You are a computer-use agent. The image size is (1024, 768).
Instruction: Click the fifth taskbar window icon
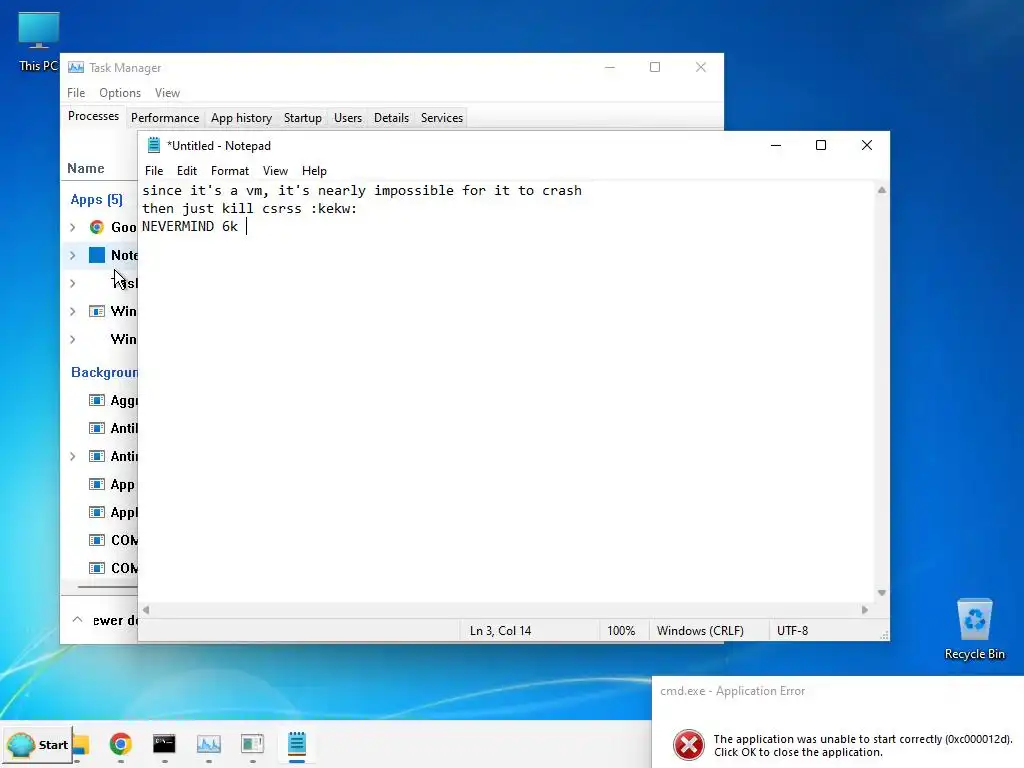click(252, 744)
